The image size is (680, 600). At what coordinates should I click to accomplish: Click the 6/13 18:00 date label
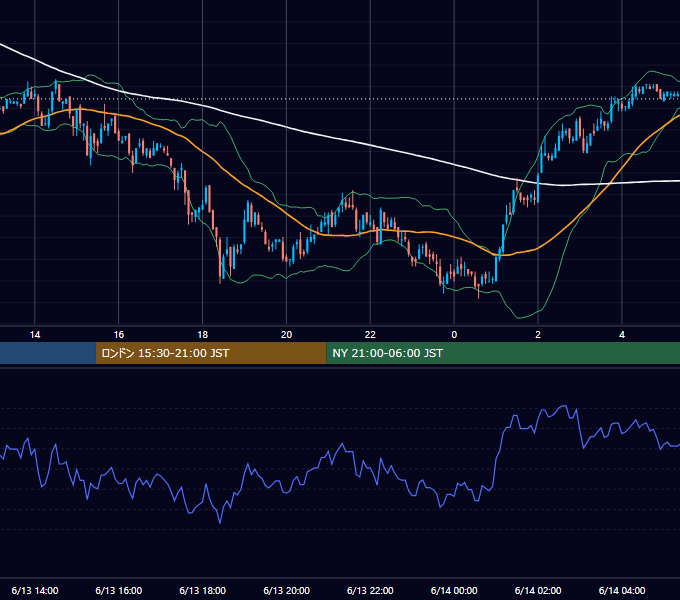click(x=203, y=590)
